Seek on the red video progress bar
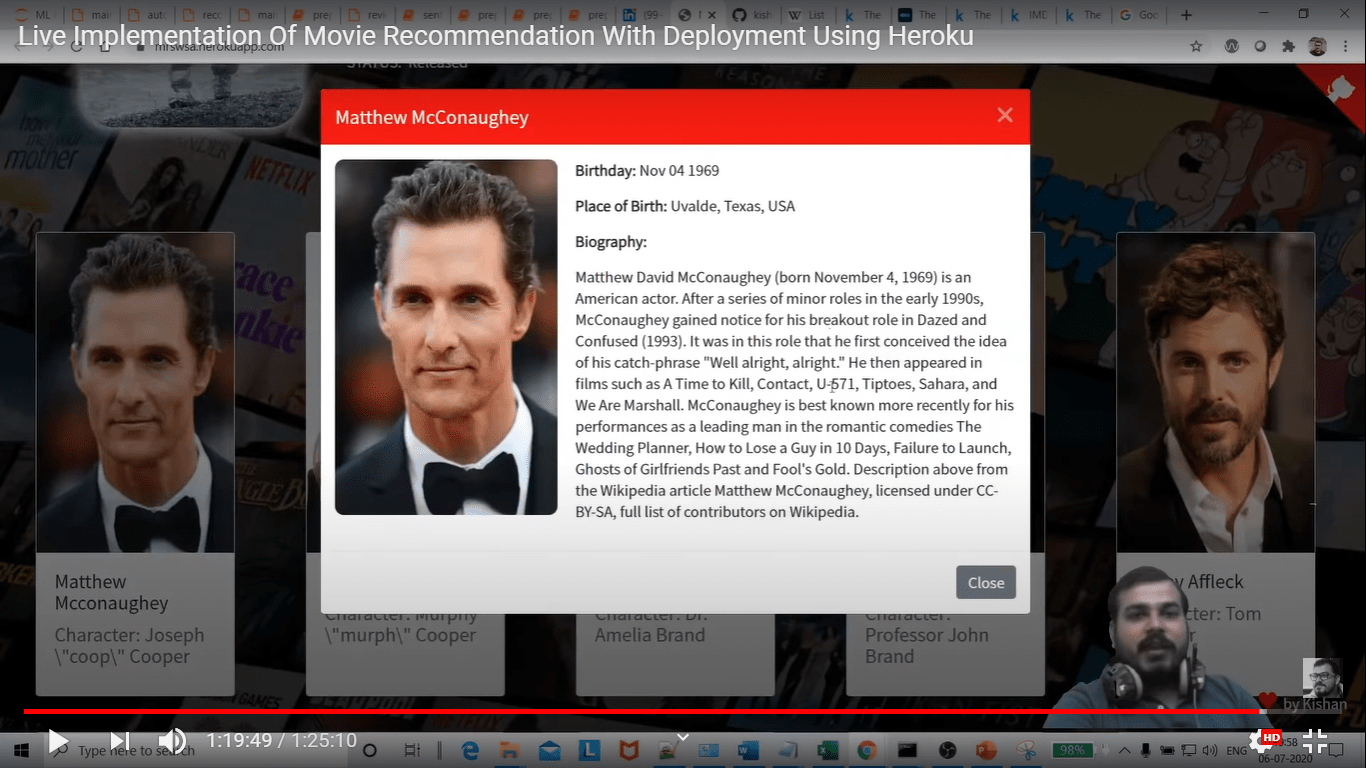1366x768 pixels. (x=640, y=711)
